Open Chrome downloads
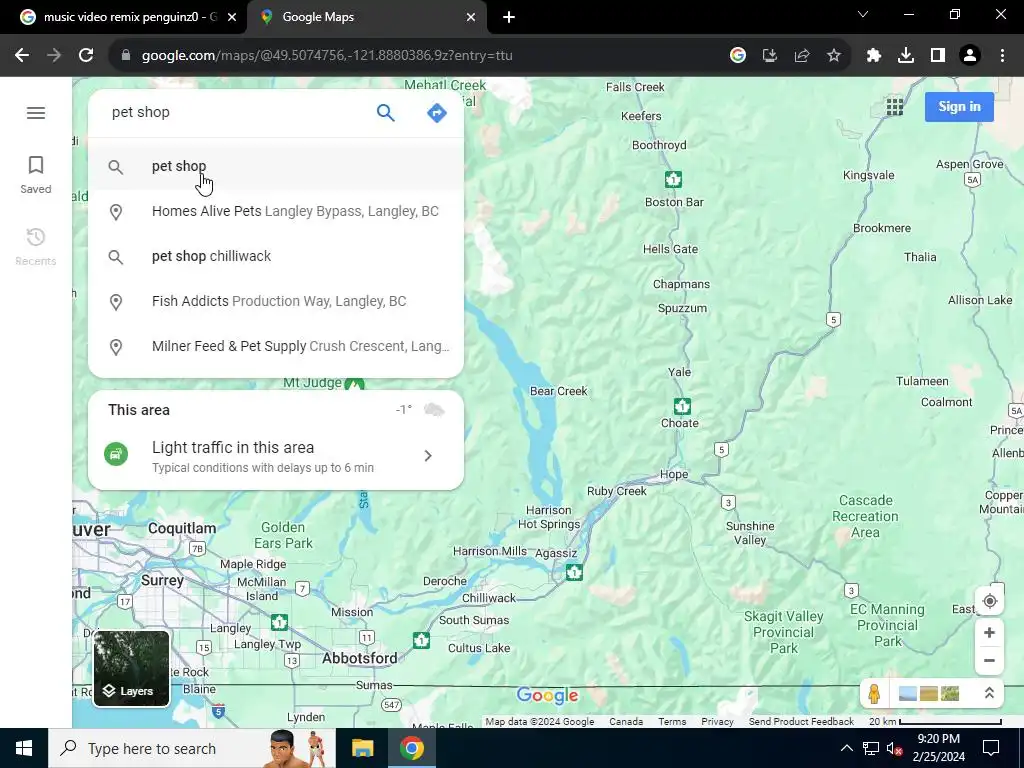 (905, 56)
